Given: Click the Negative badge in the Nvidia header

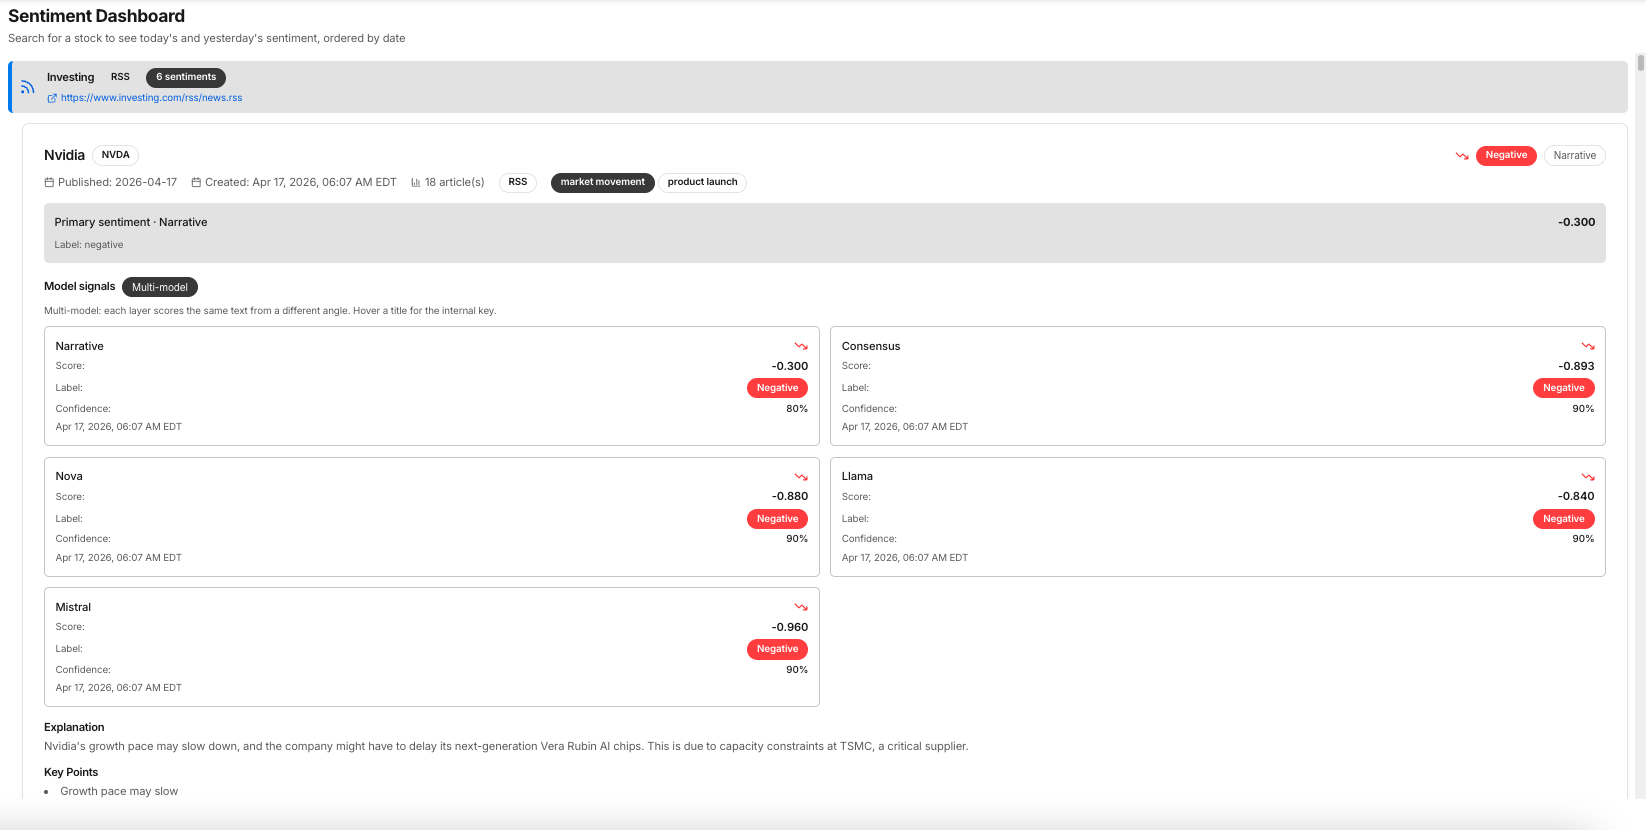Looking at the screenshot, I should coord(1506,155).
